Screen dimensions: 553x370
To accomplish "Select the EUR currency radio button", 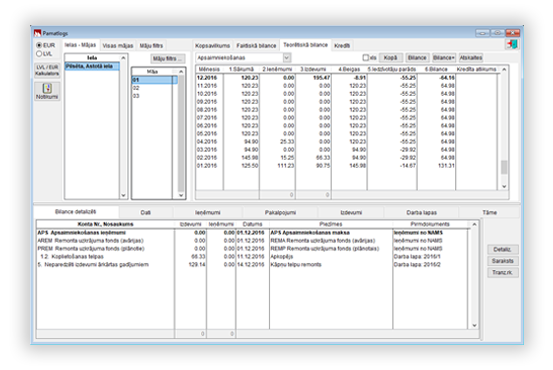I will tap(39, 46).
